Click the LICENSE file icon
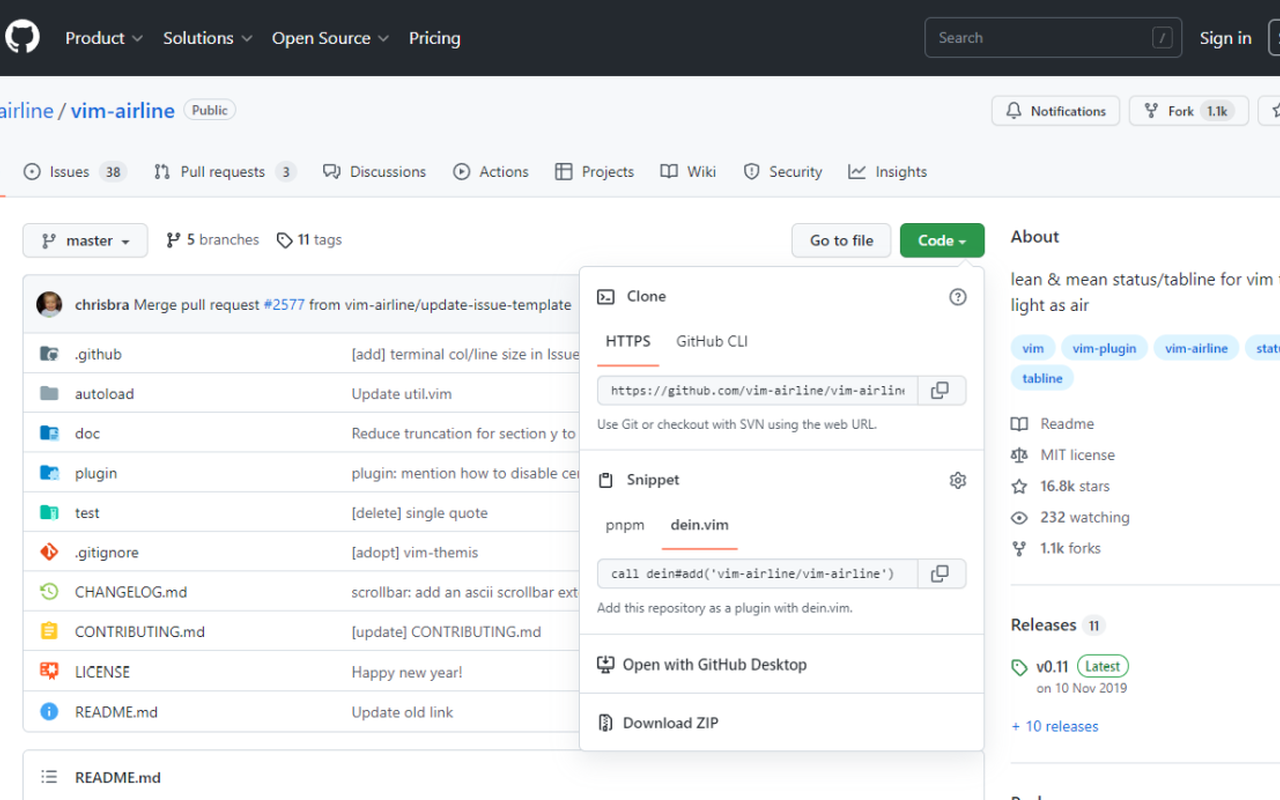The image size is (1280, 800). 49,671
